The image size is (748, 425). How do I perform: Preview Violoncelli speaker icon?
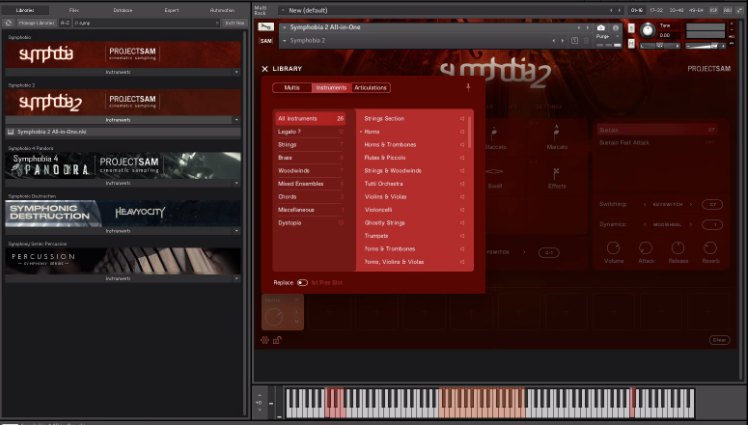(x=462, y=210)
